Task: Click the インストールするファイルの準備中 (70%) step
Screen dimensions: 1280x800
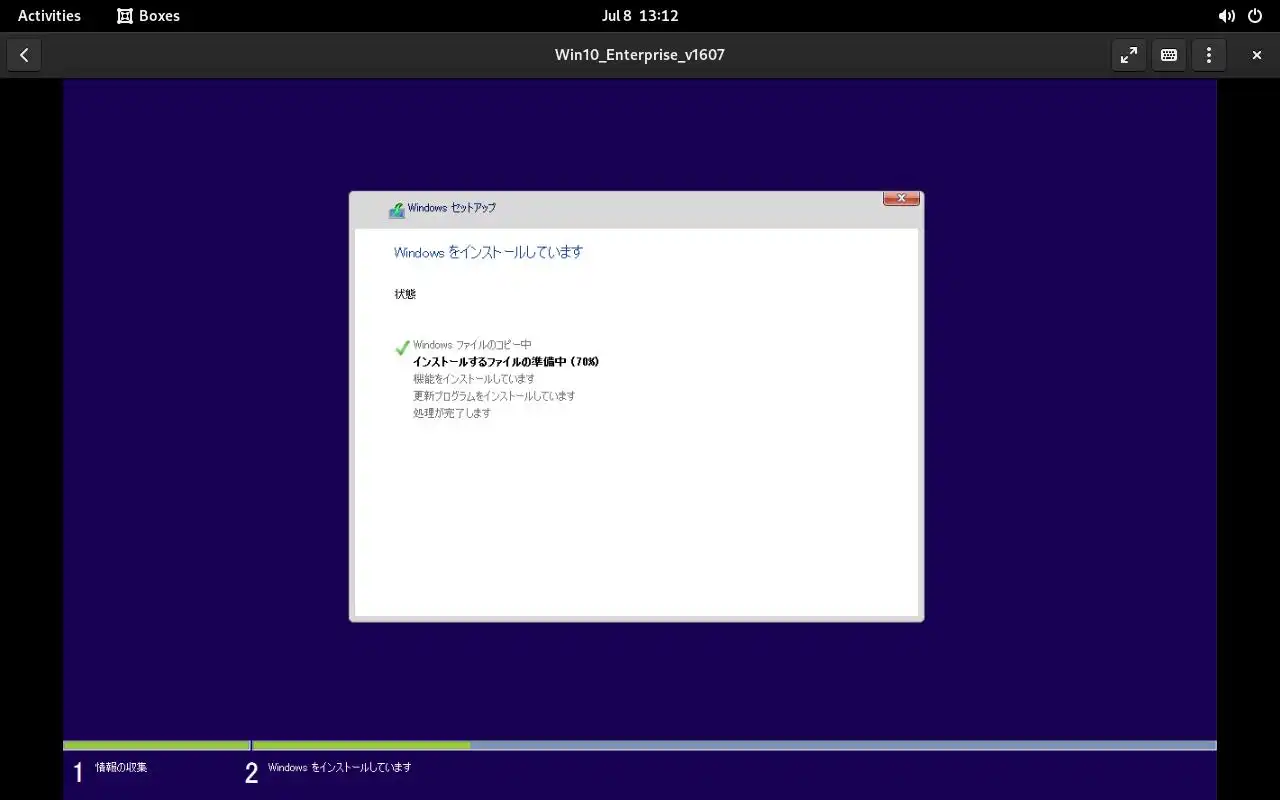Action: point(506,362)
